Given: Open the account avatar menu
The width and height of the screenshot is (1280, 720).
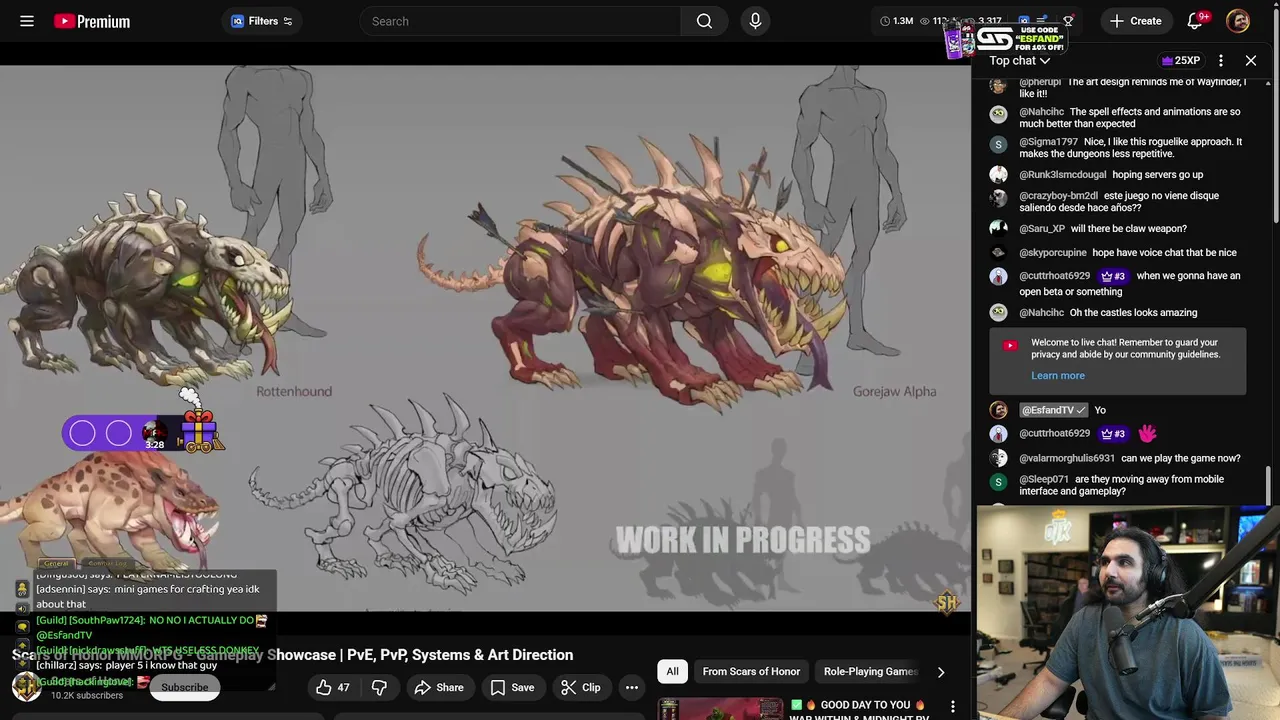Looking at the screenshot, I should coord(1238,21).
